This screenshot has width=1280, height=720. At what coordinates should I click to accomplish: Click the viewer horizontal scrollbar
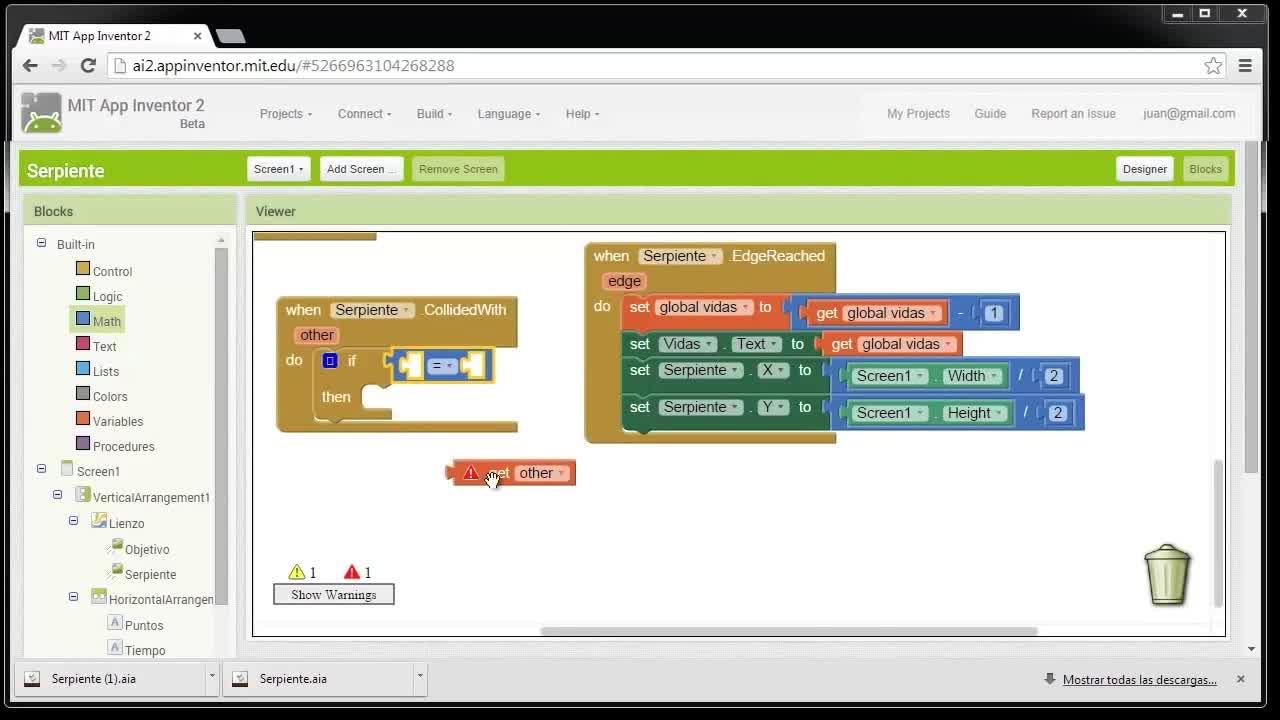coord(789,631)
